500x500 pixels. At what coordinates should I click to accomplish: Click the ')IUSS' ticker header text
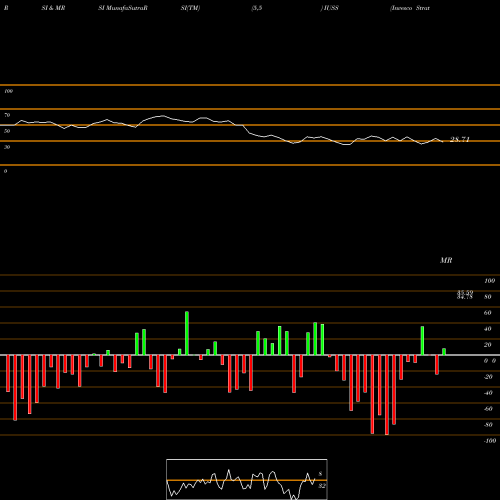(x=329, y=8)
